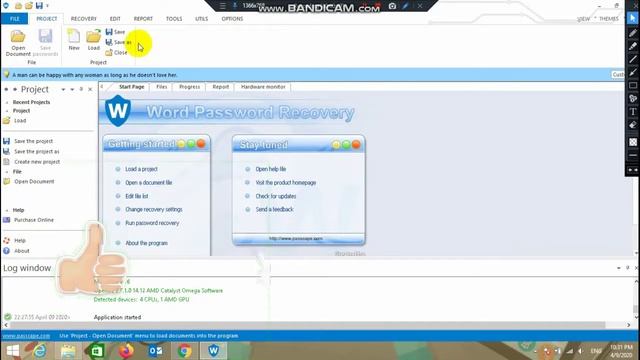Image resolution: width=640 pixels, height=360 pixels.
Task: Open the Windows Start menu
Action: (13, 351)
